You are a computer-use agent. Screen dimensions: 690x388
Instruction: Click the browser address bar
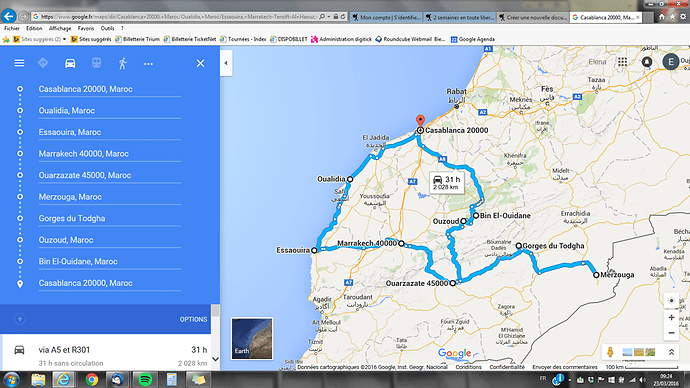pos(179,17)
